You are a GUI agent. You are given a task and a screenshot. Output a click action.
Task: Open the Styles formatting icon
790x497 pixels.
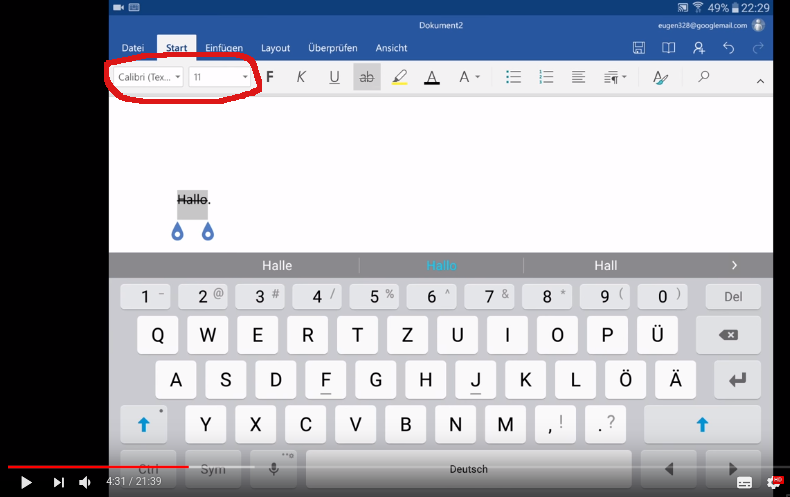(x=660, y=77)
